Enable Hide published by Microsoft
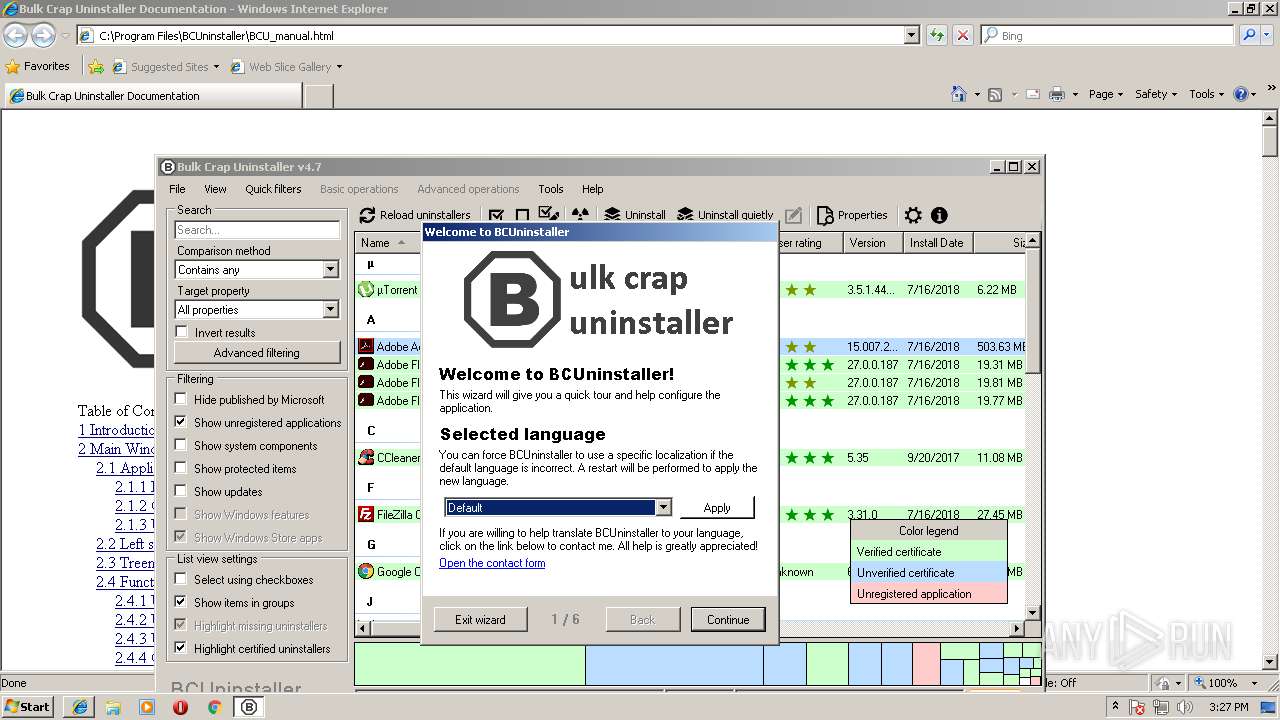Image resolution: width=1280 pixels, height=720 pixels. click(181, 399)
